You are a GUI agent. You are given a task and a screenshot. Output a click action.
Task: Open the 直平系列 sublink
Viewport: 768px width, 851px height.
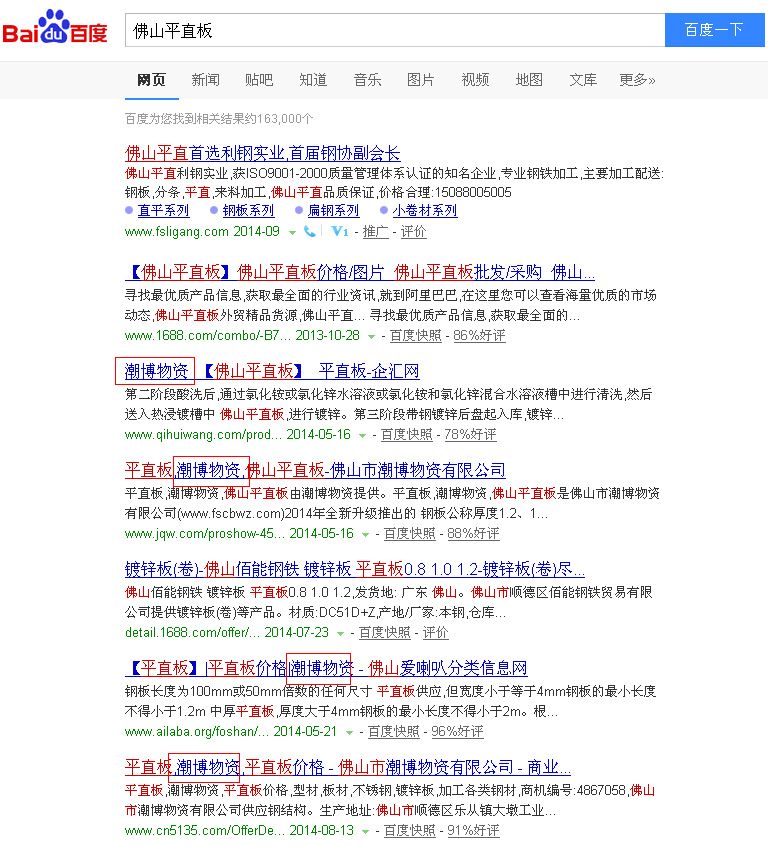pyautogui.click(x=163, y=211)
